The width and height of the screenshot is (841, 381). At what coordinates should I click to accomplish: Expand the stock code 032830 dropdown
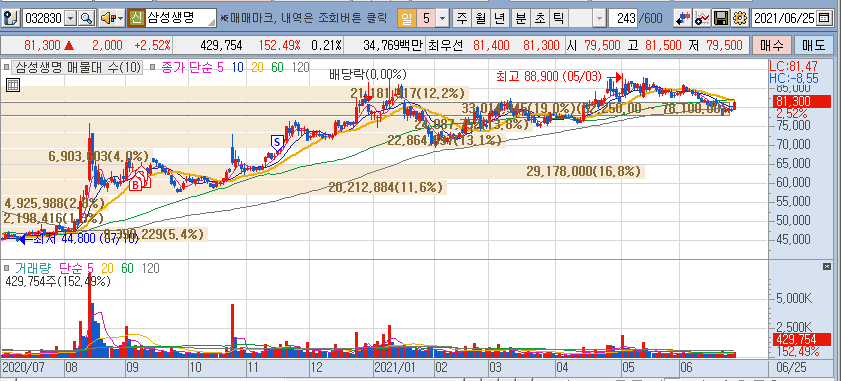[x=71, y=19]
